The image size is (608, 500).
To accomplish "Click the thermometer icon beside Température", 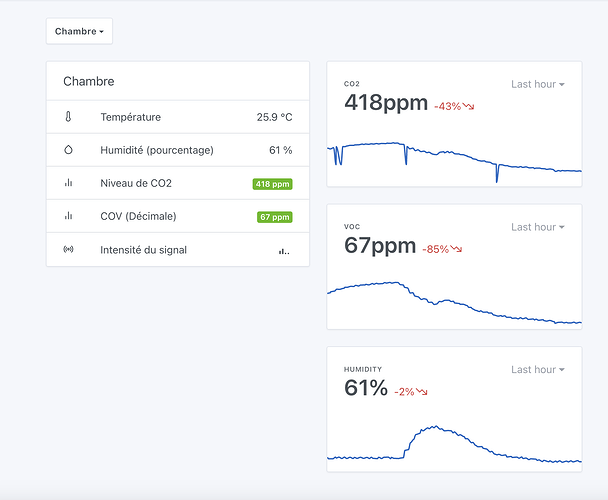I will (x=68, y=117).
